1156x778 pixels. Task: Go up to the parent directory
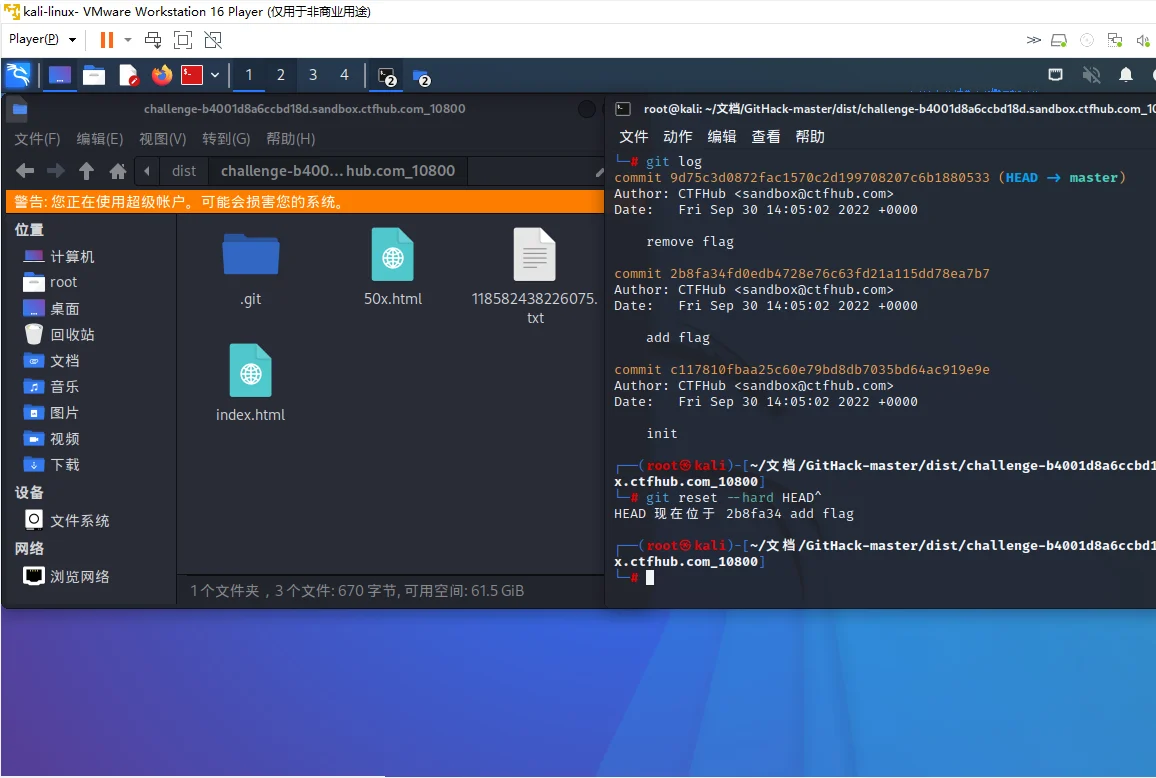coord(87,171)
